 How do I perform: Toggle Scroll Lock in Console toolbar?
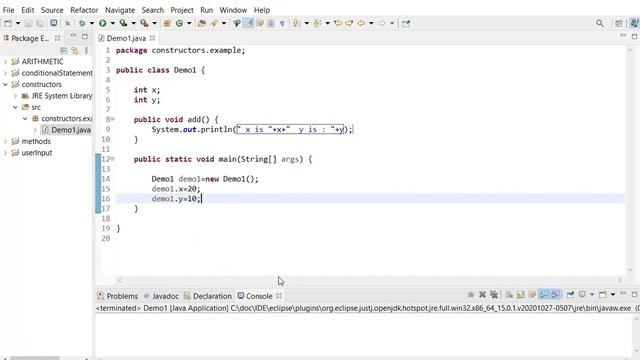[x=520, y=294]
